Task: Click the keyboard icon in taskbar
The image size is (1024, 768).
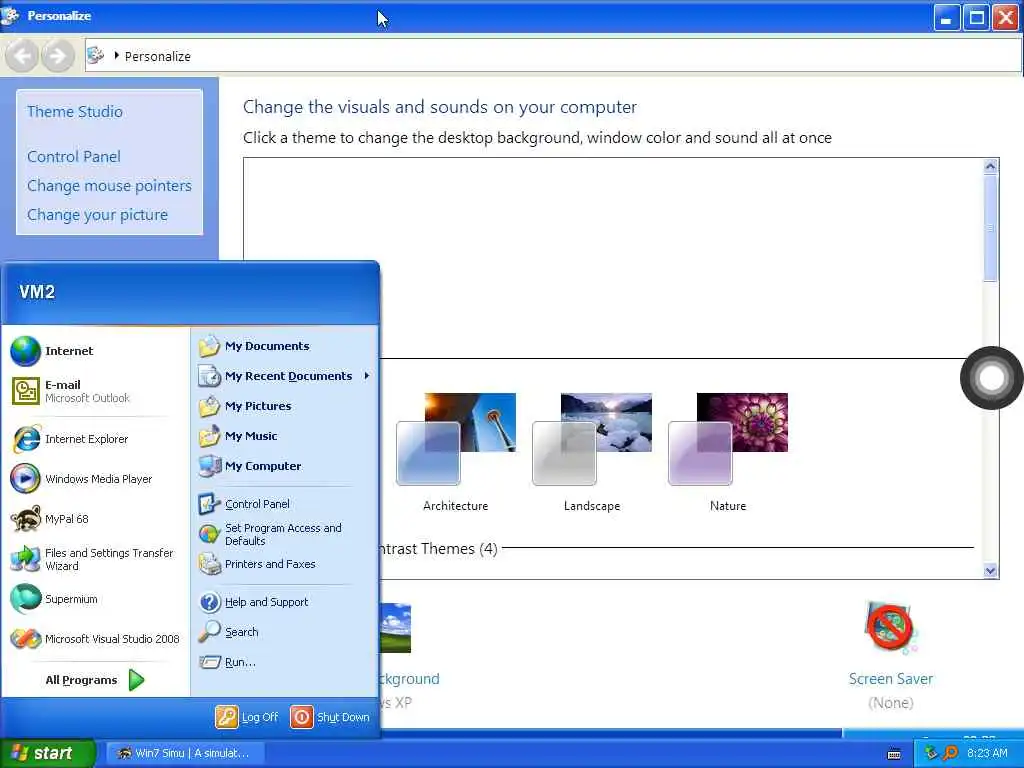Action: (894, 754)
